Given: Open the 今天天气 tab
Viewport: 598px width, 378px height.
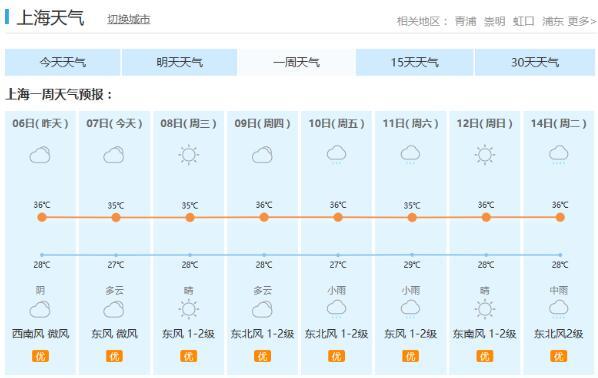Looking at the screenshot, I should click(x=63, y=62).
